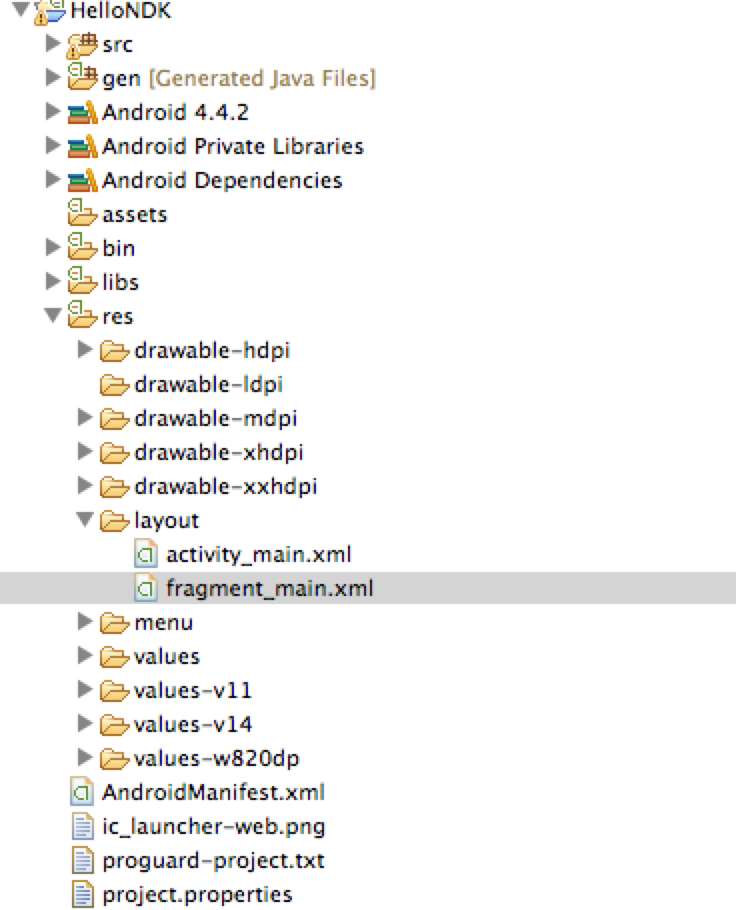Expand values-w820dp folder arrow
This screenshot has width=736, height=910.
pyautogui.click(x=85, y=757)
